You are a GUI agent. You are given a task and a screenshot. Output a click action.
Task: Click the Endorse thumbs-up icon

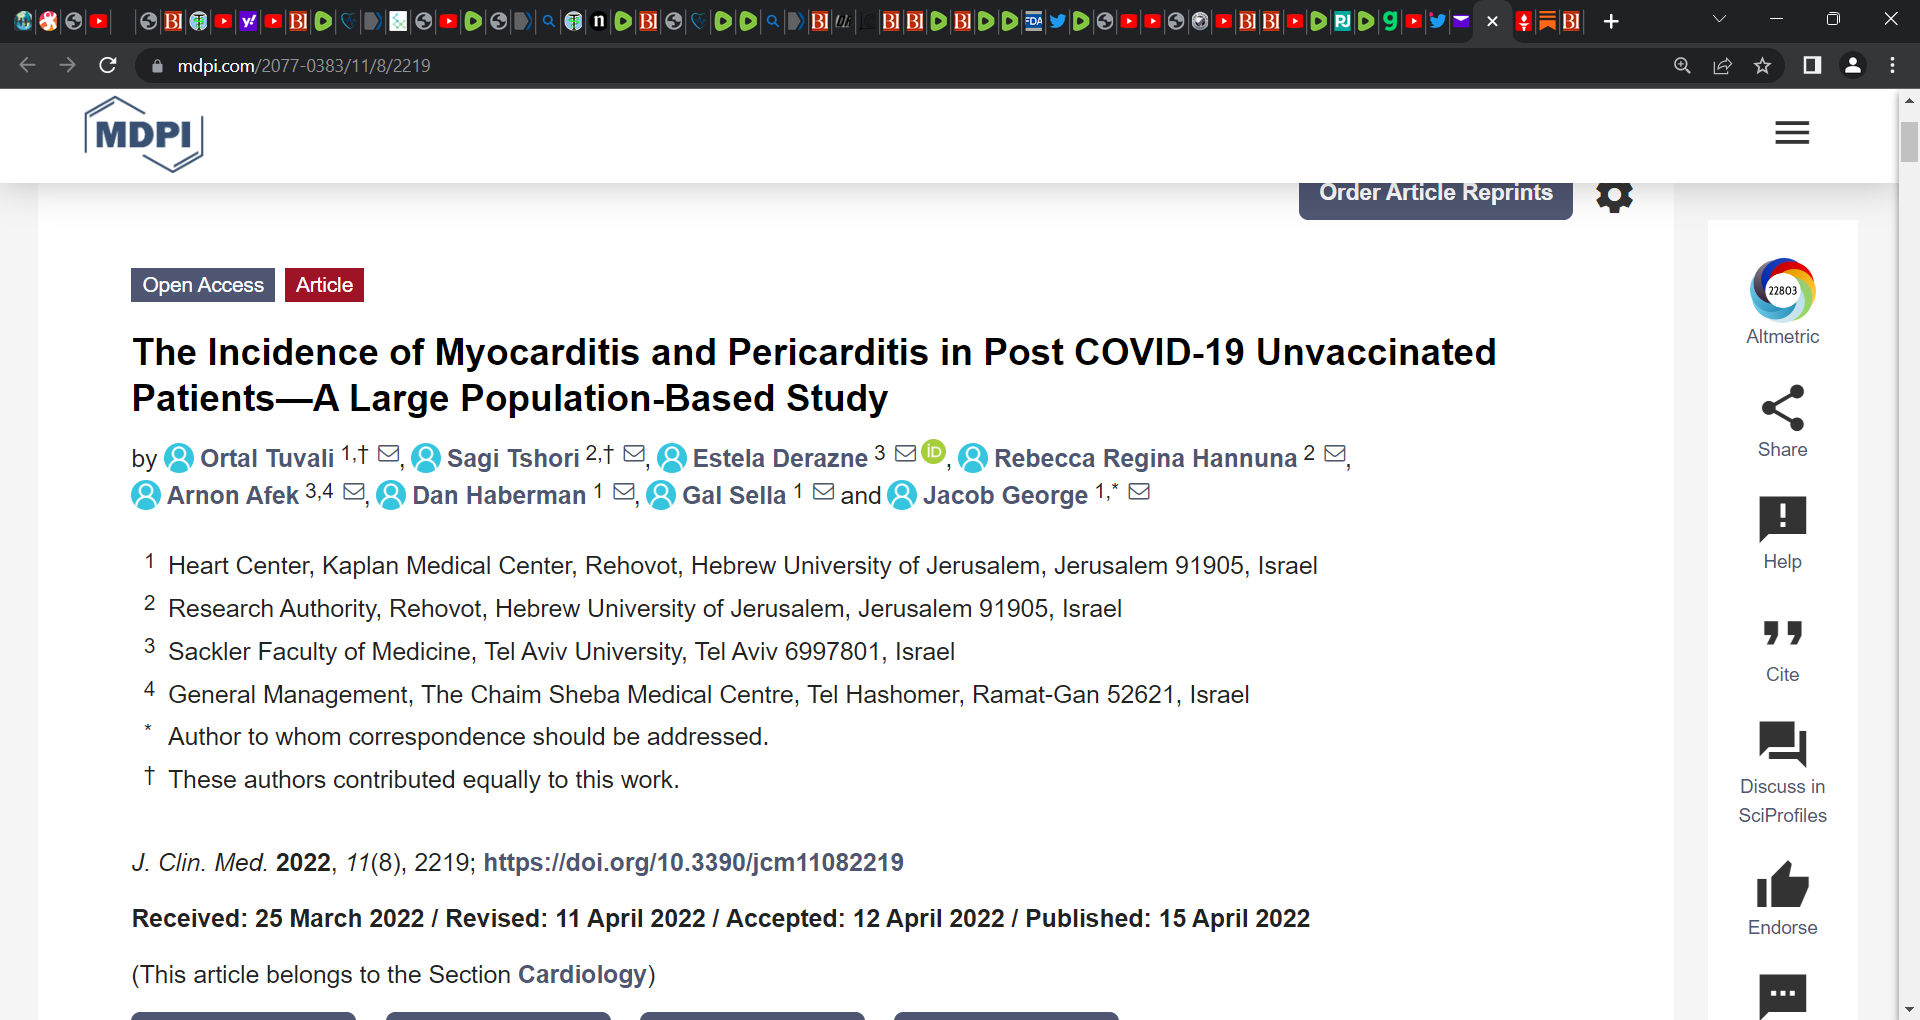point(1782,885)
